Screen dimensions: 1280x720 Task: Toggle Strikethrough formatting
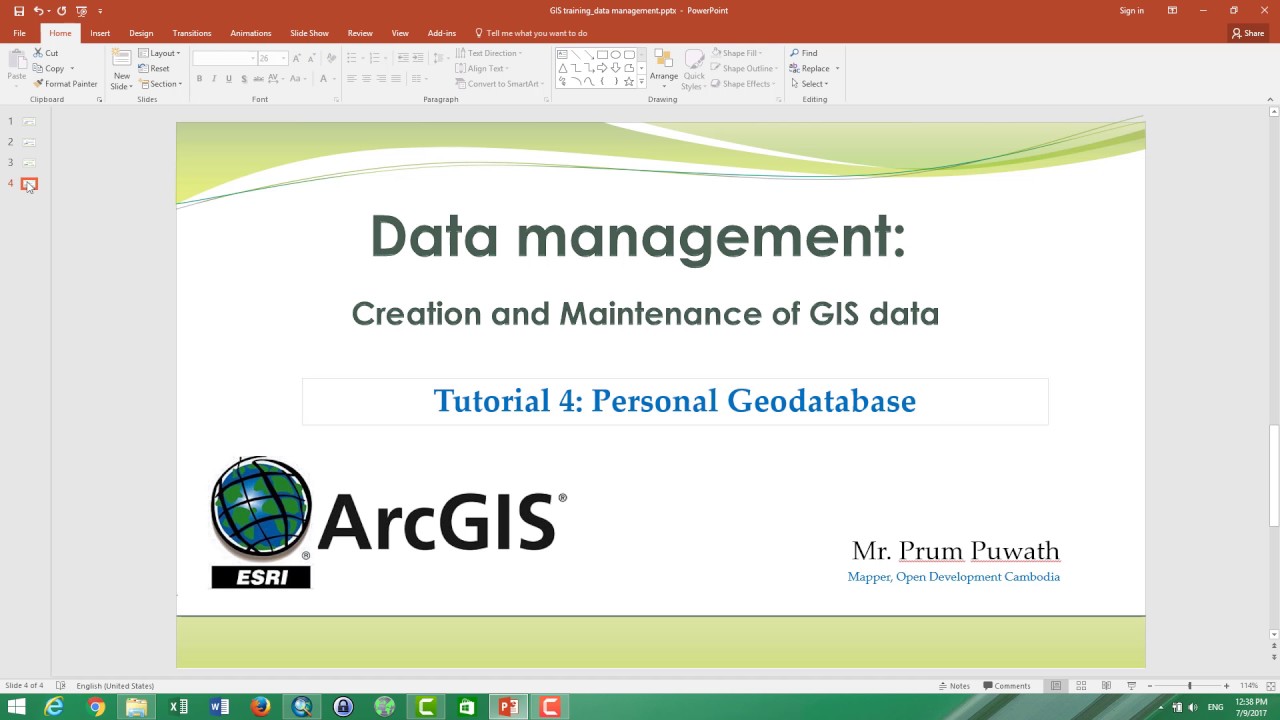coord(258,79)
